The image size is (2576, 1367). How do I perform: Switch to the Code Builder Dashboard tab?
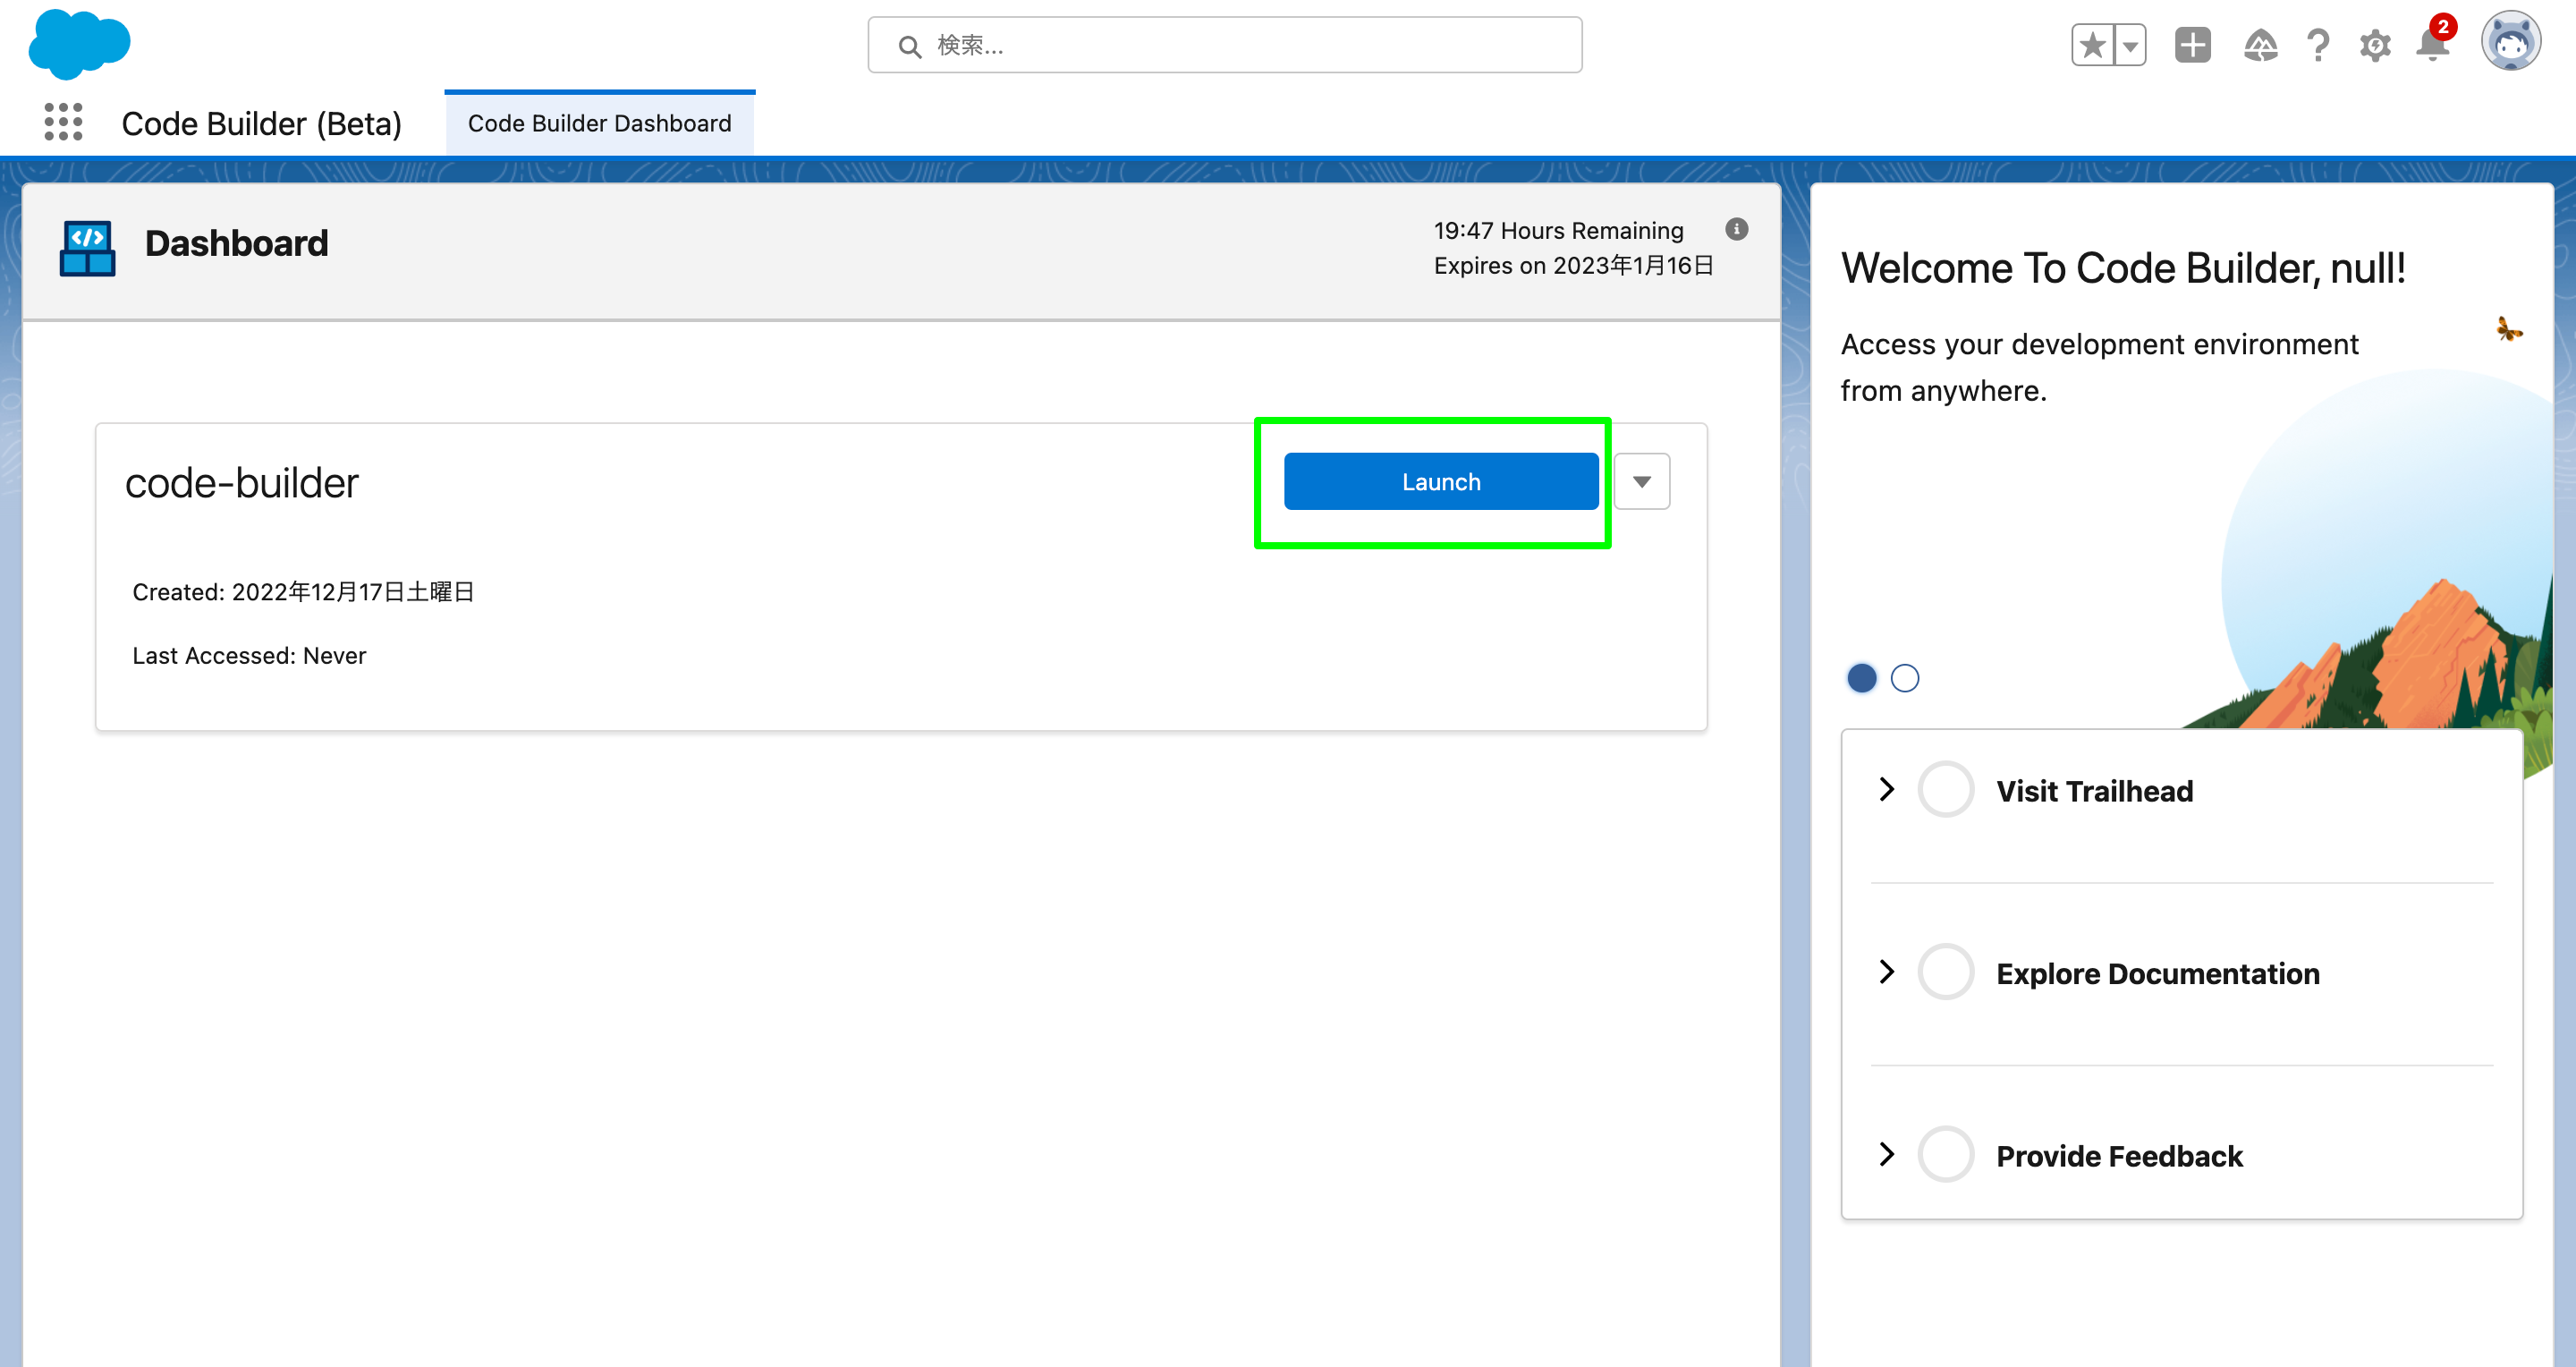599,123
